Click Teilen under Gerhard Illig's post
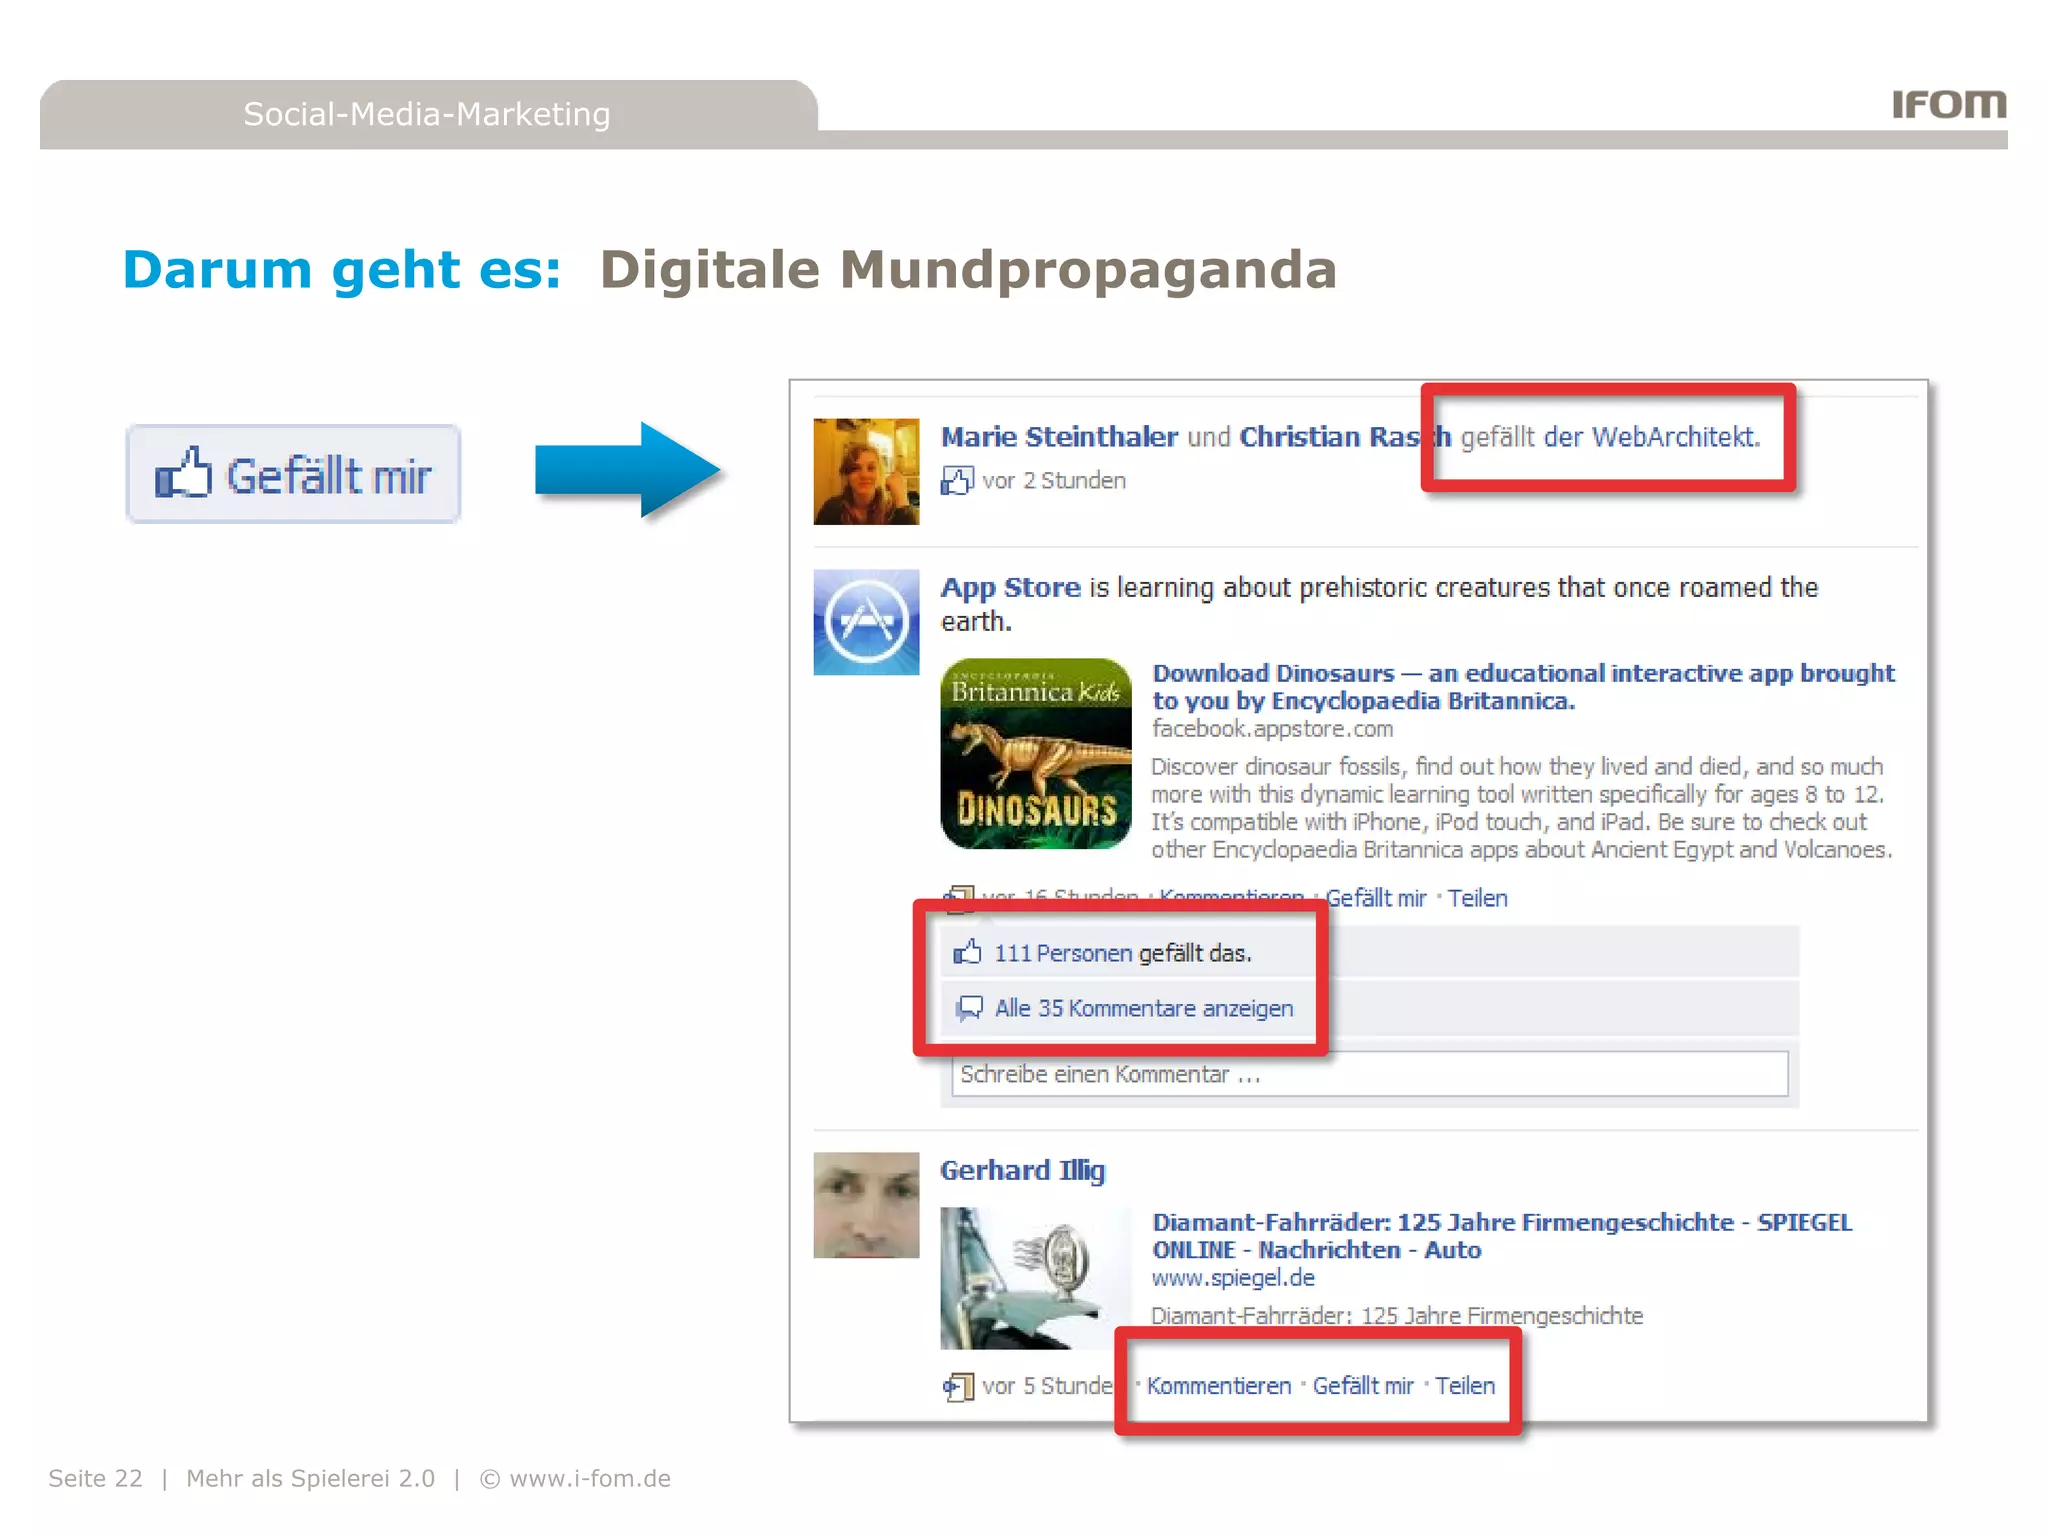The height and width of the screenshot is (1536, 2048). point(1465,1386)
